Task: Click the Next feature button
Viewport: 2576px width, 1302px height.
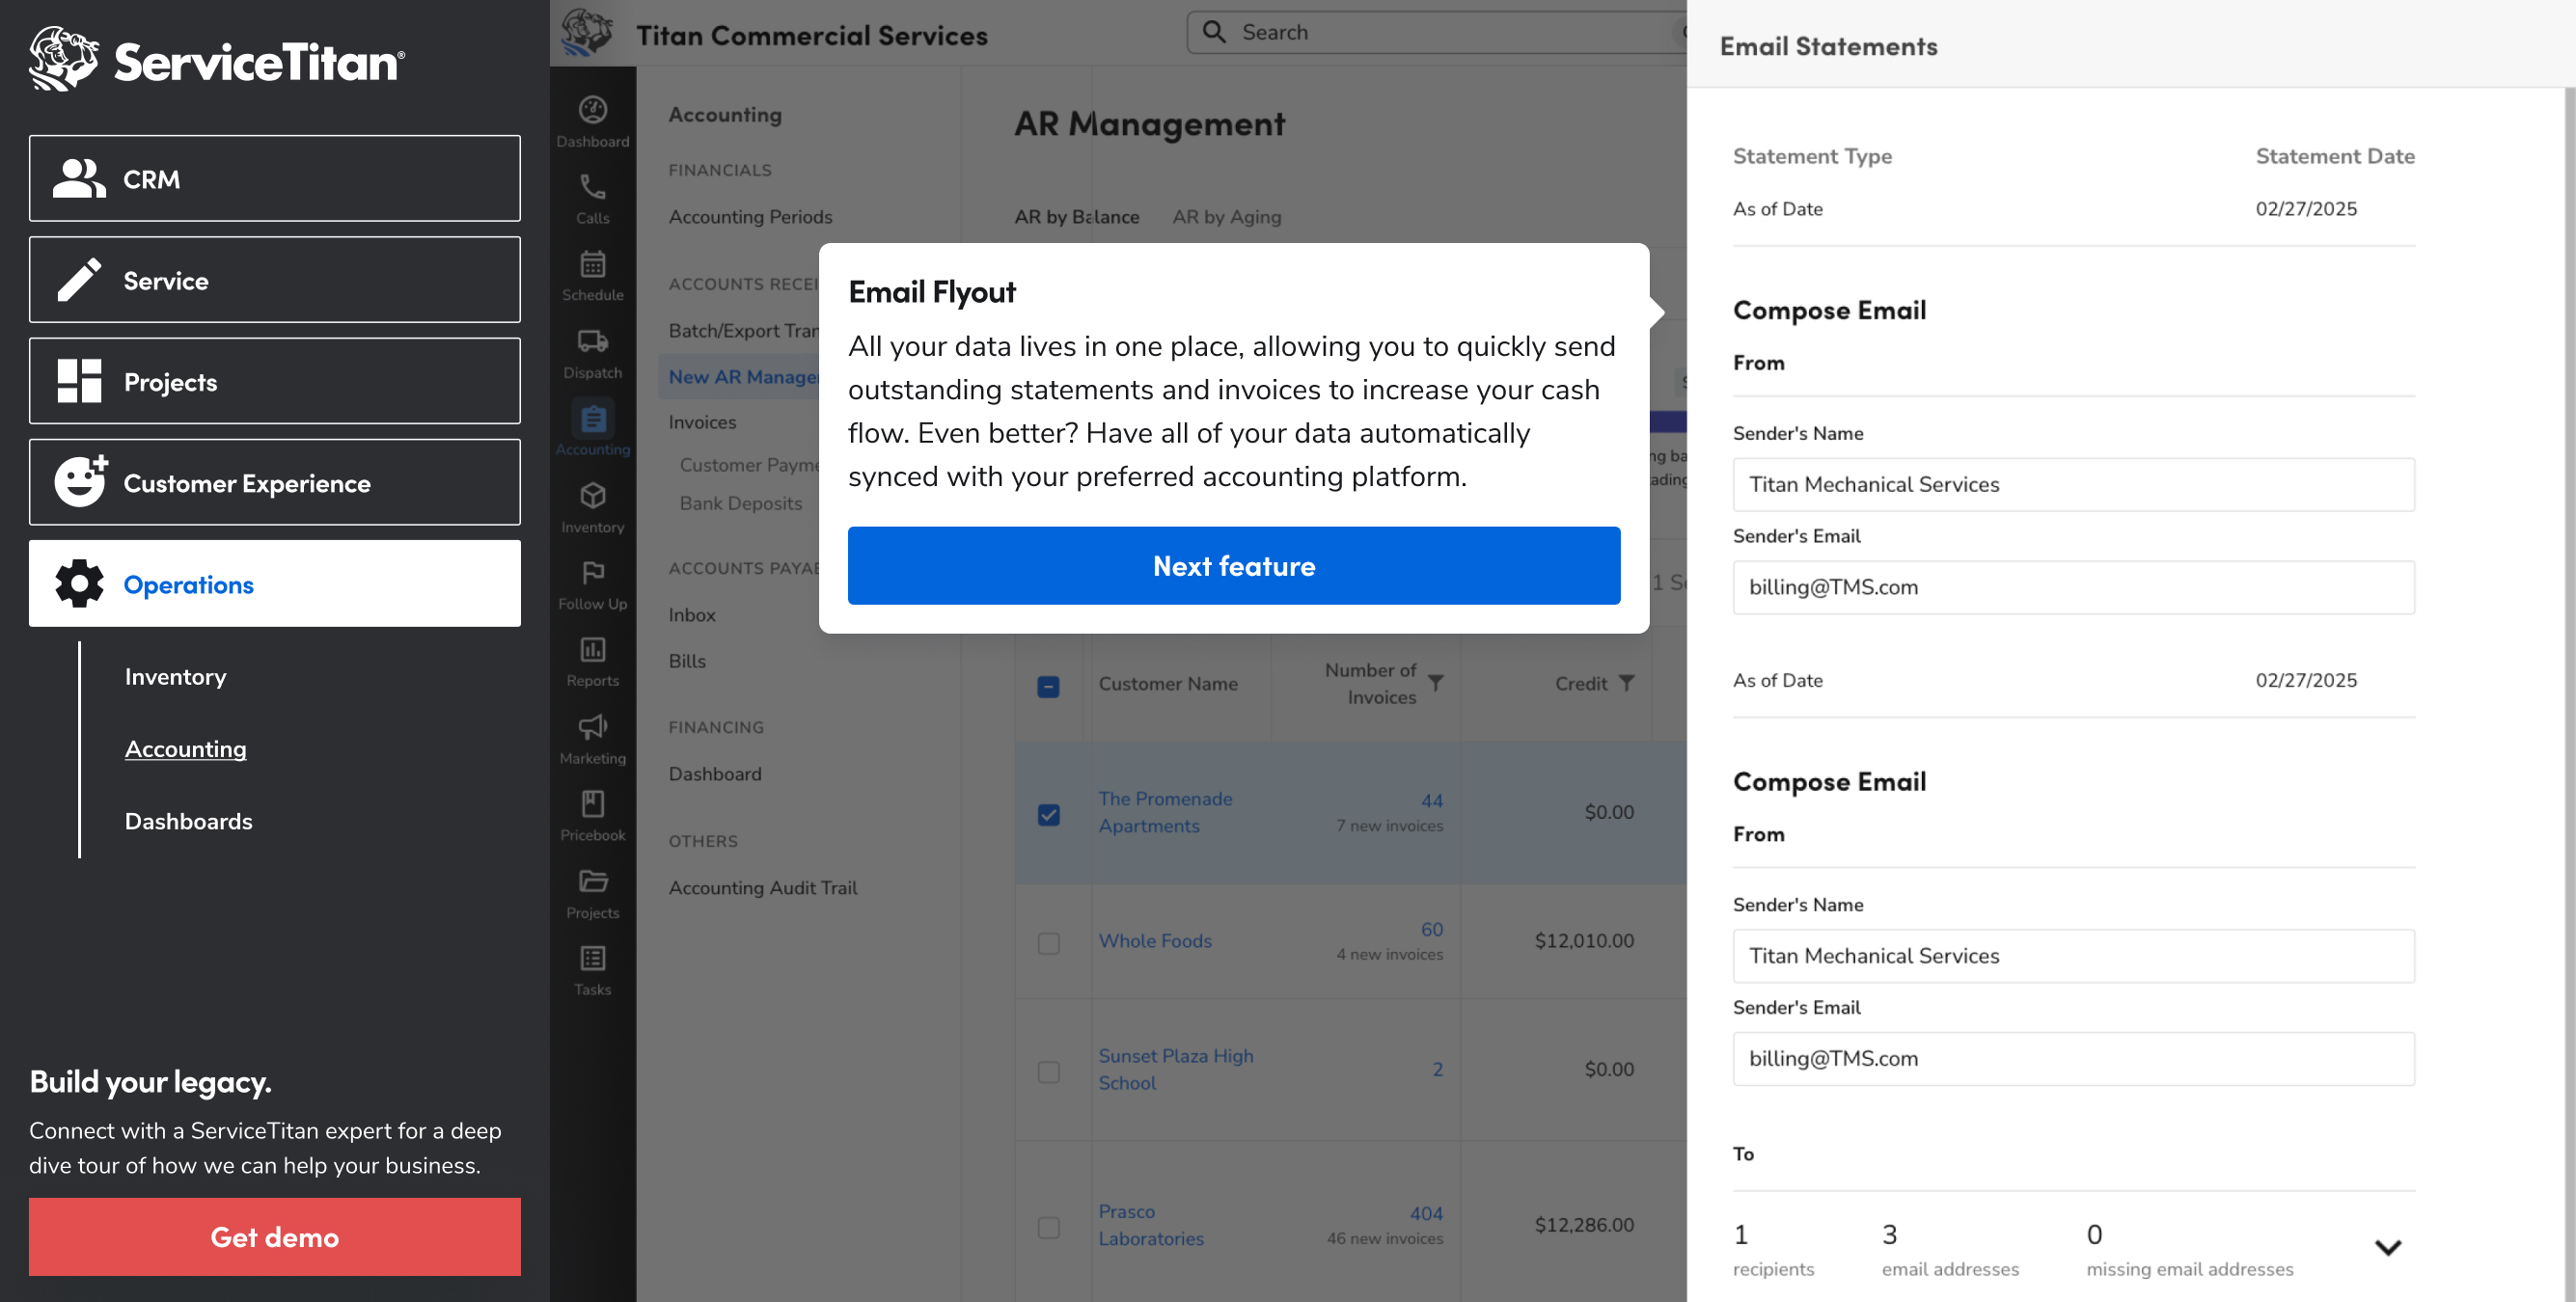Action: 1233,566
